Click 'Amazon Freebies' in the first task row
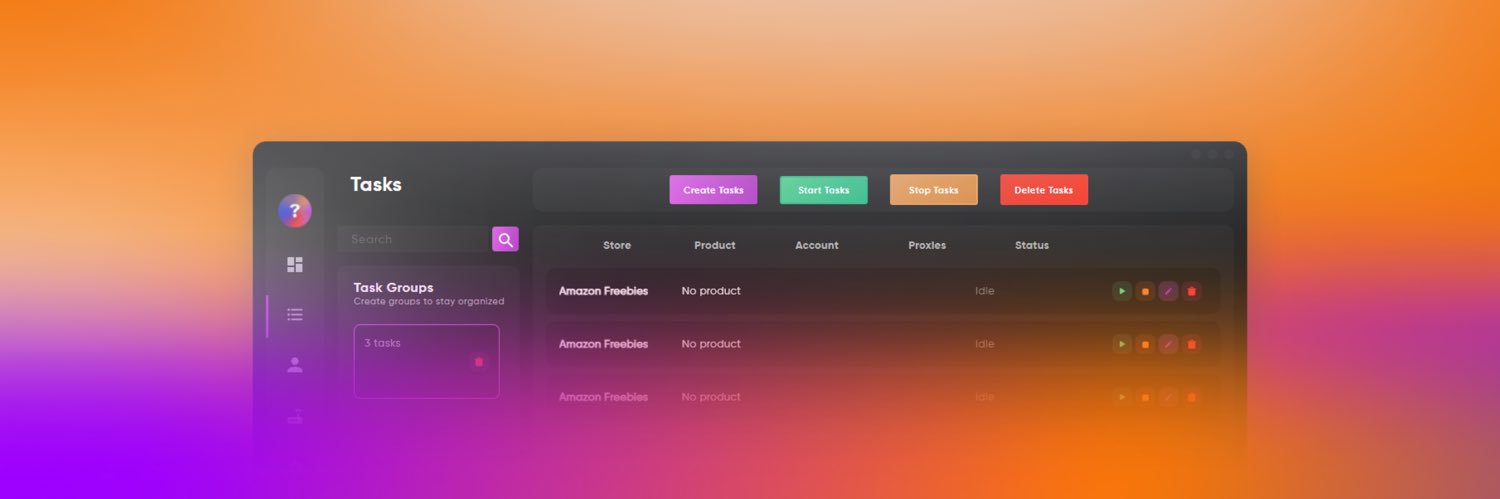1500x499 pixels. point(603,291)
